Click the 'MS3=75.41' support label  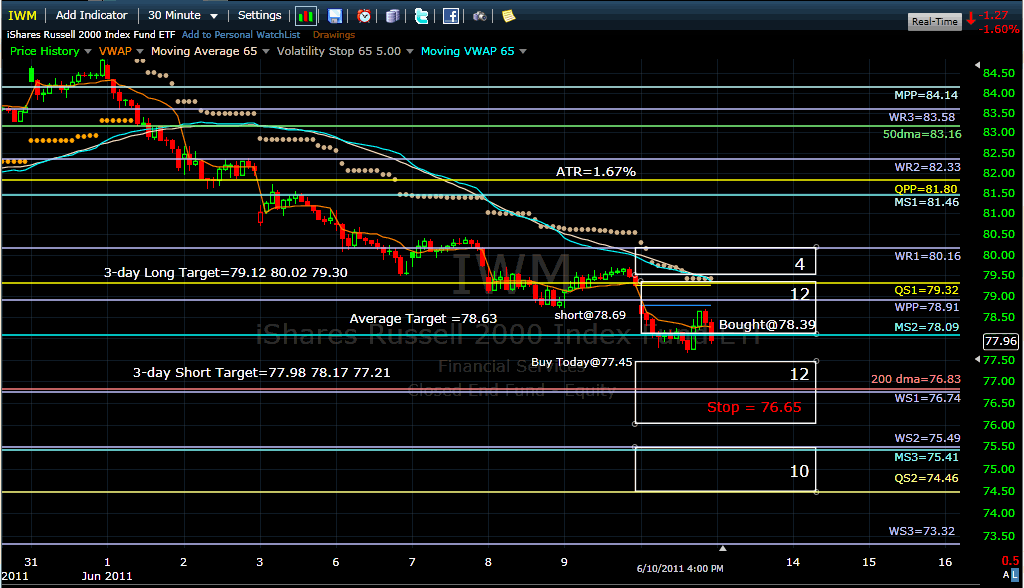tap(926, 457)
